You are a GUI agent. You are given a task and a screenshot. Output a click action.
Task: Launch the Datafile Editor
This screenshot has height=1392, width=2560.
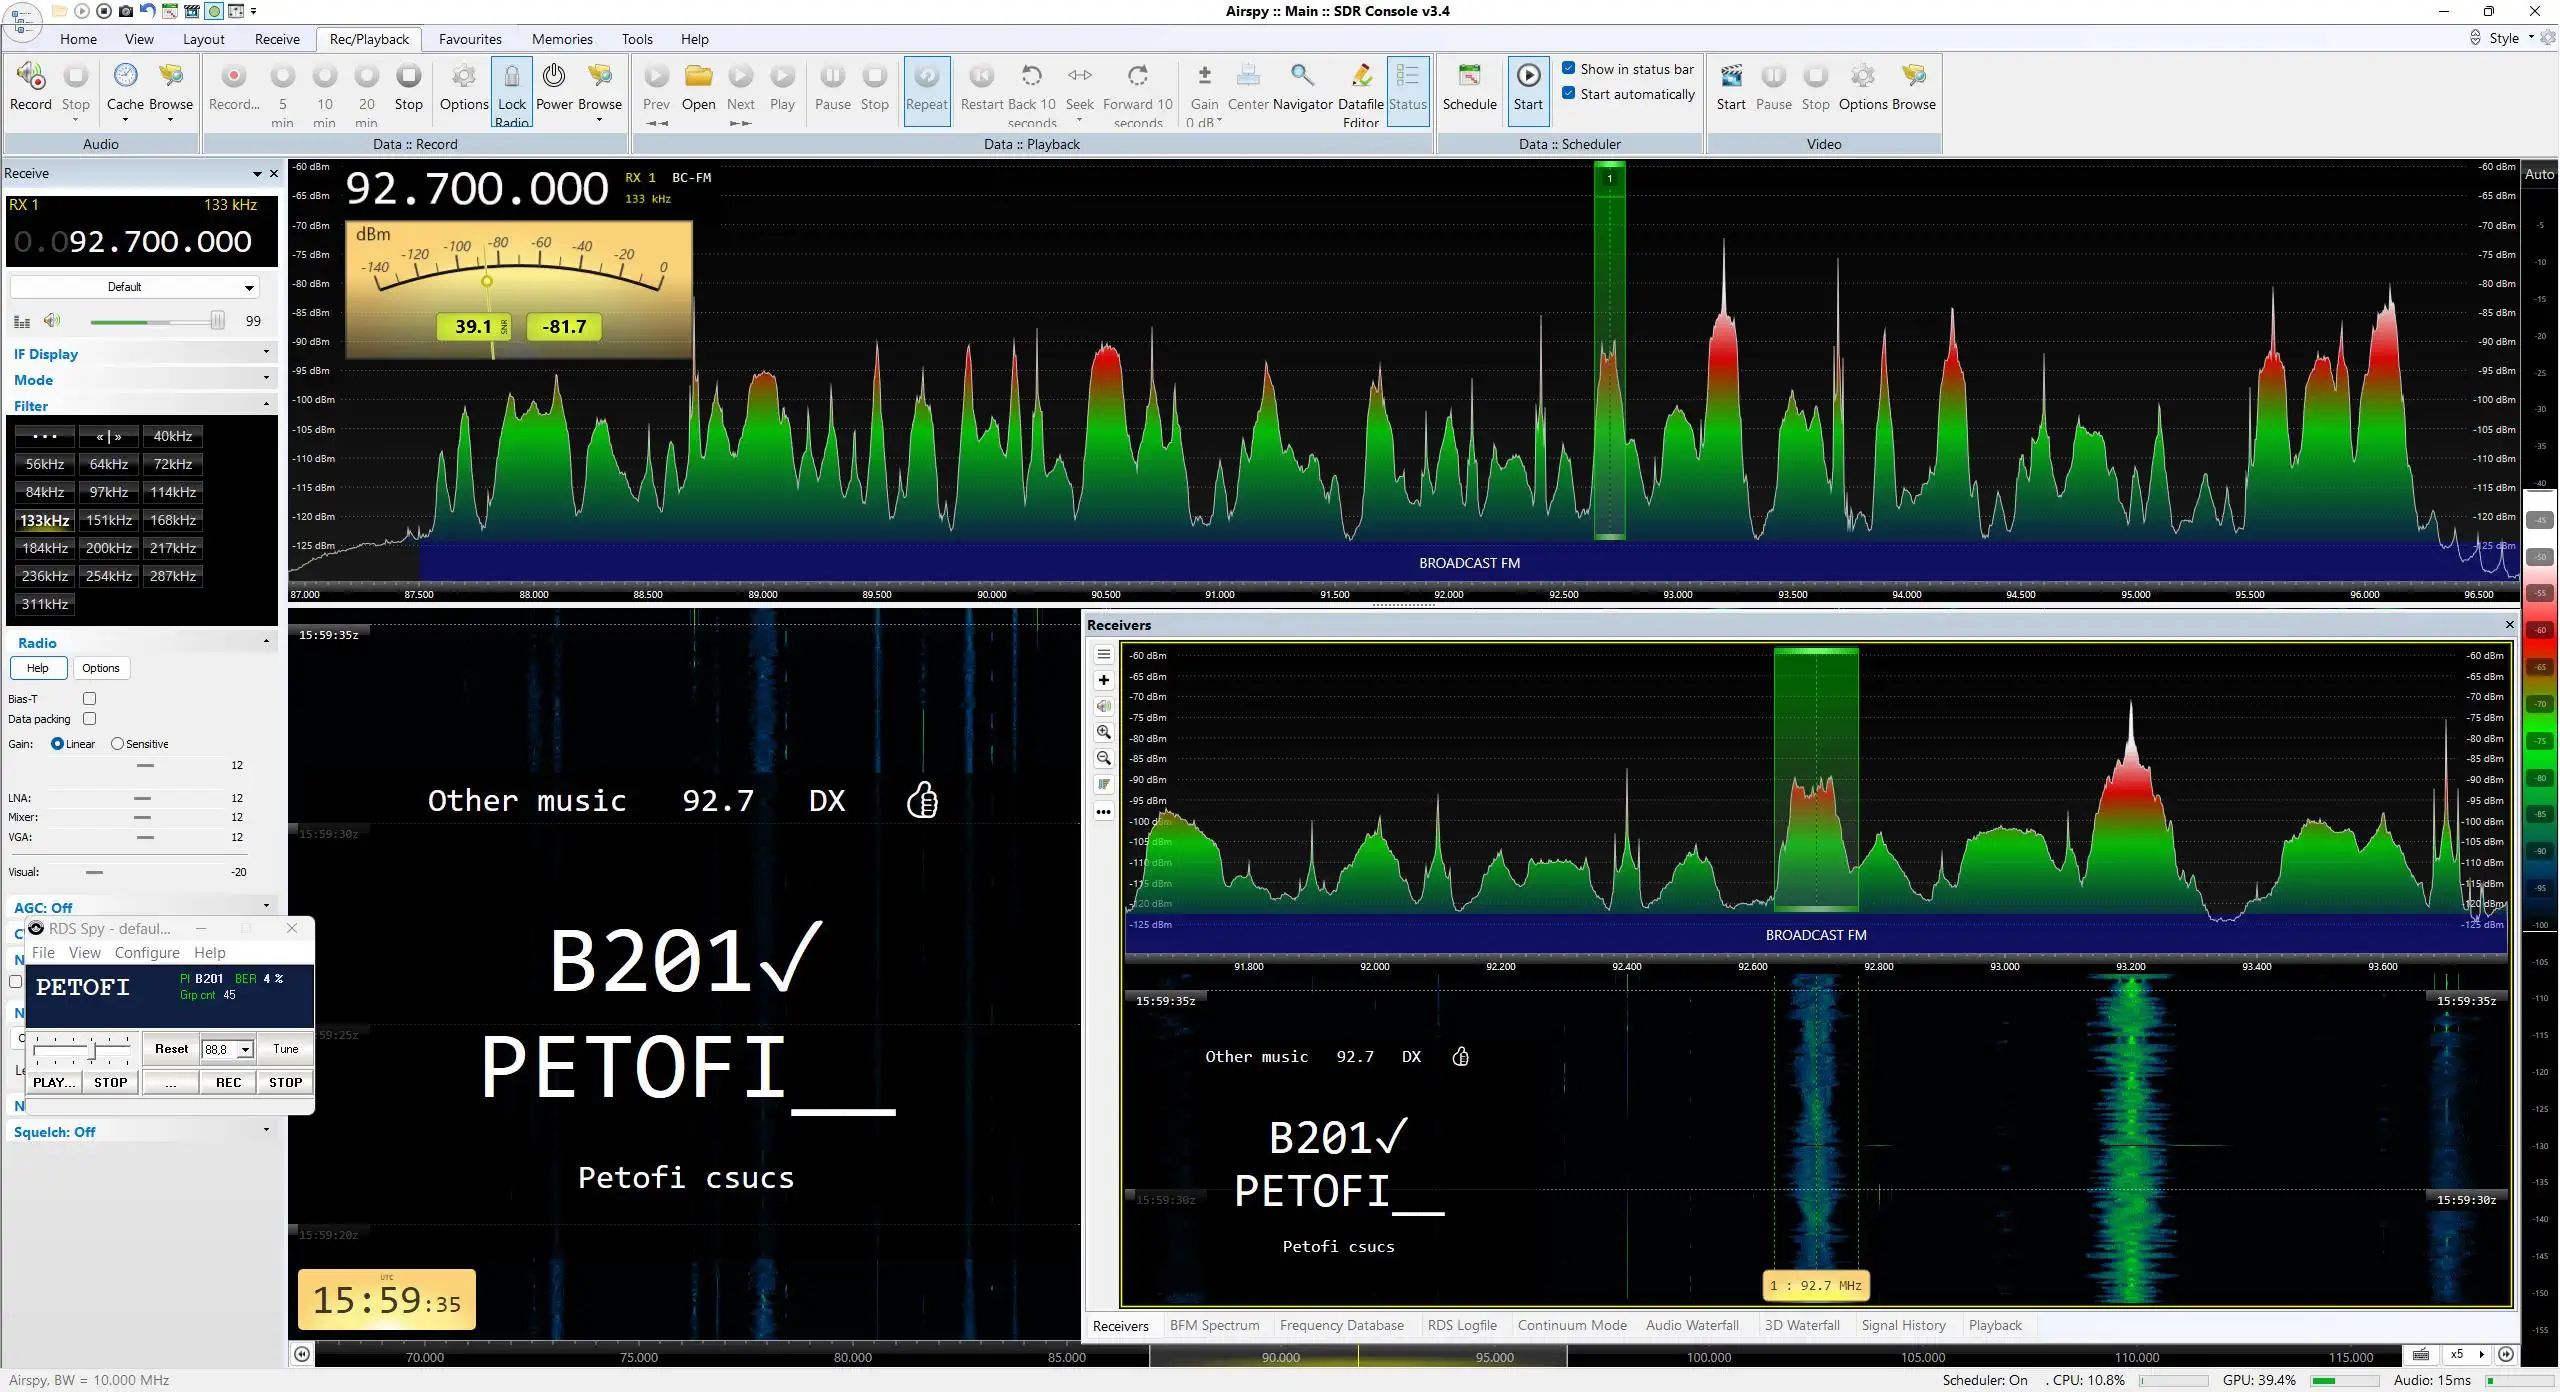pos(1360,76)
